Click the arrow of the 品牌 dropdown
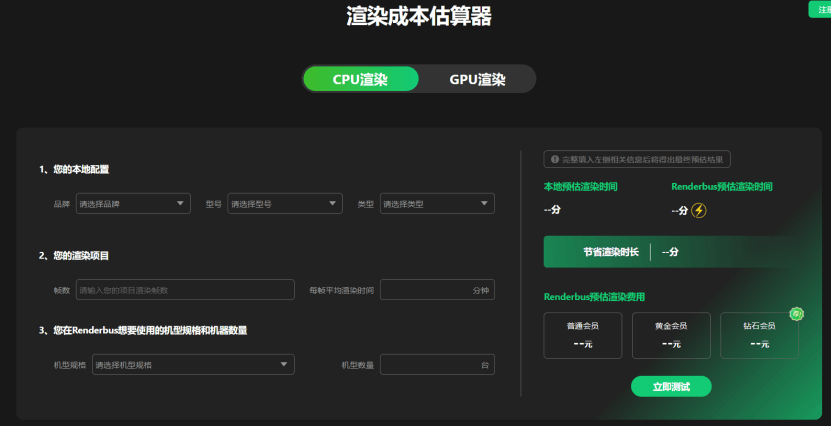This screenshot has height=427, width=831. point(180,203)
